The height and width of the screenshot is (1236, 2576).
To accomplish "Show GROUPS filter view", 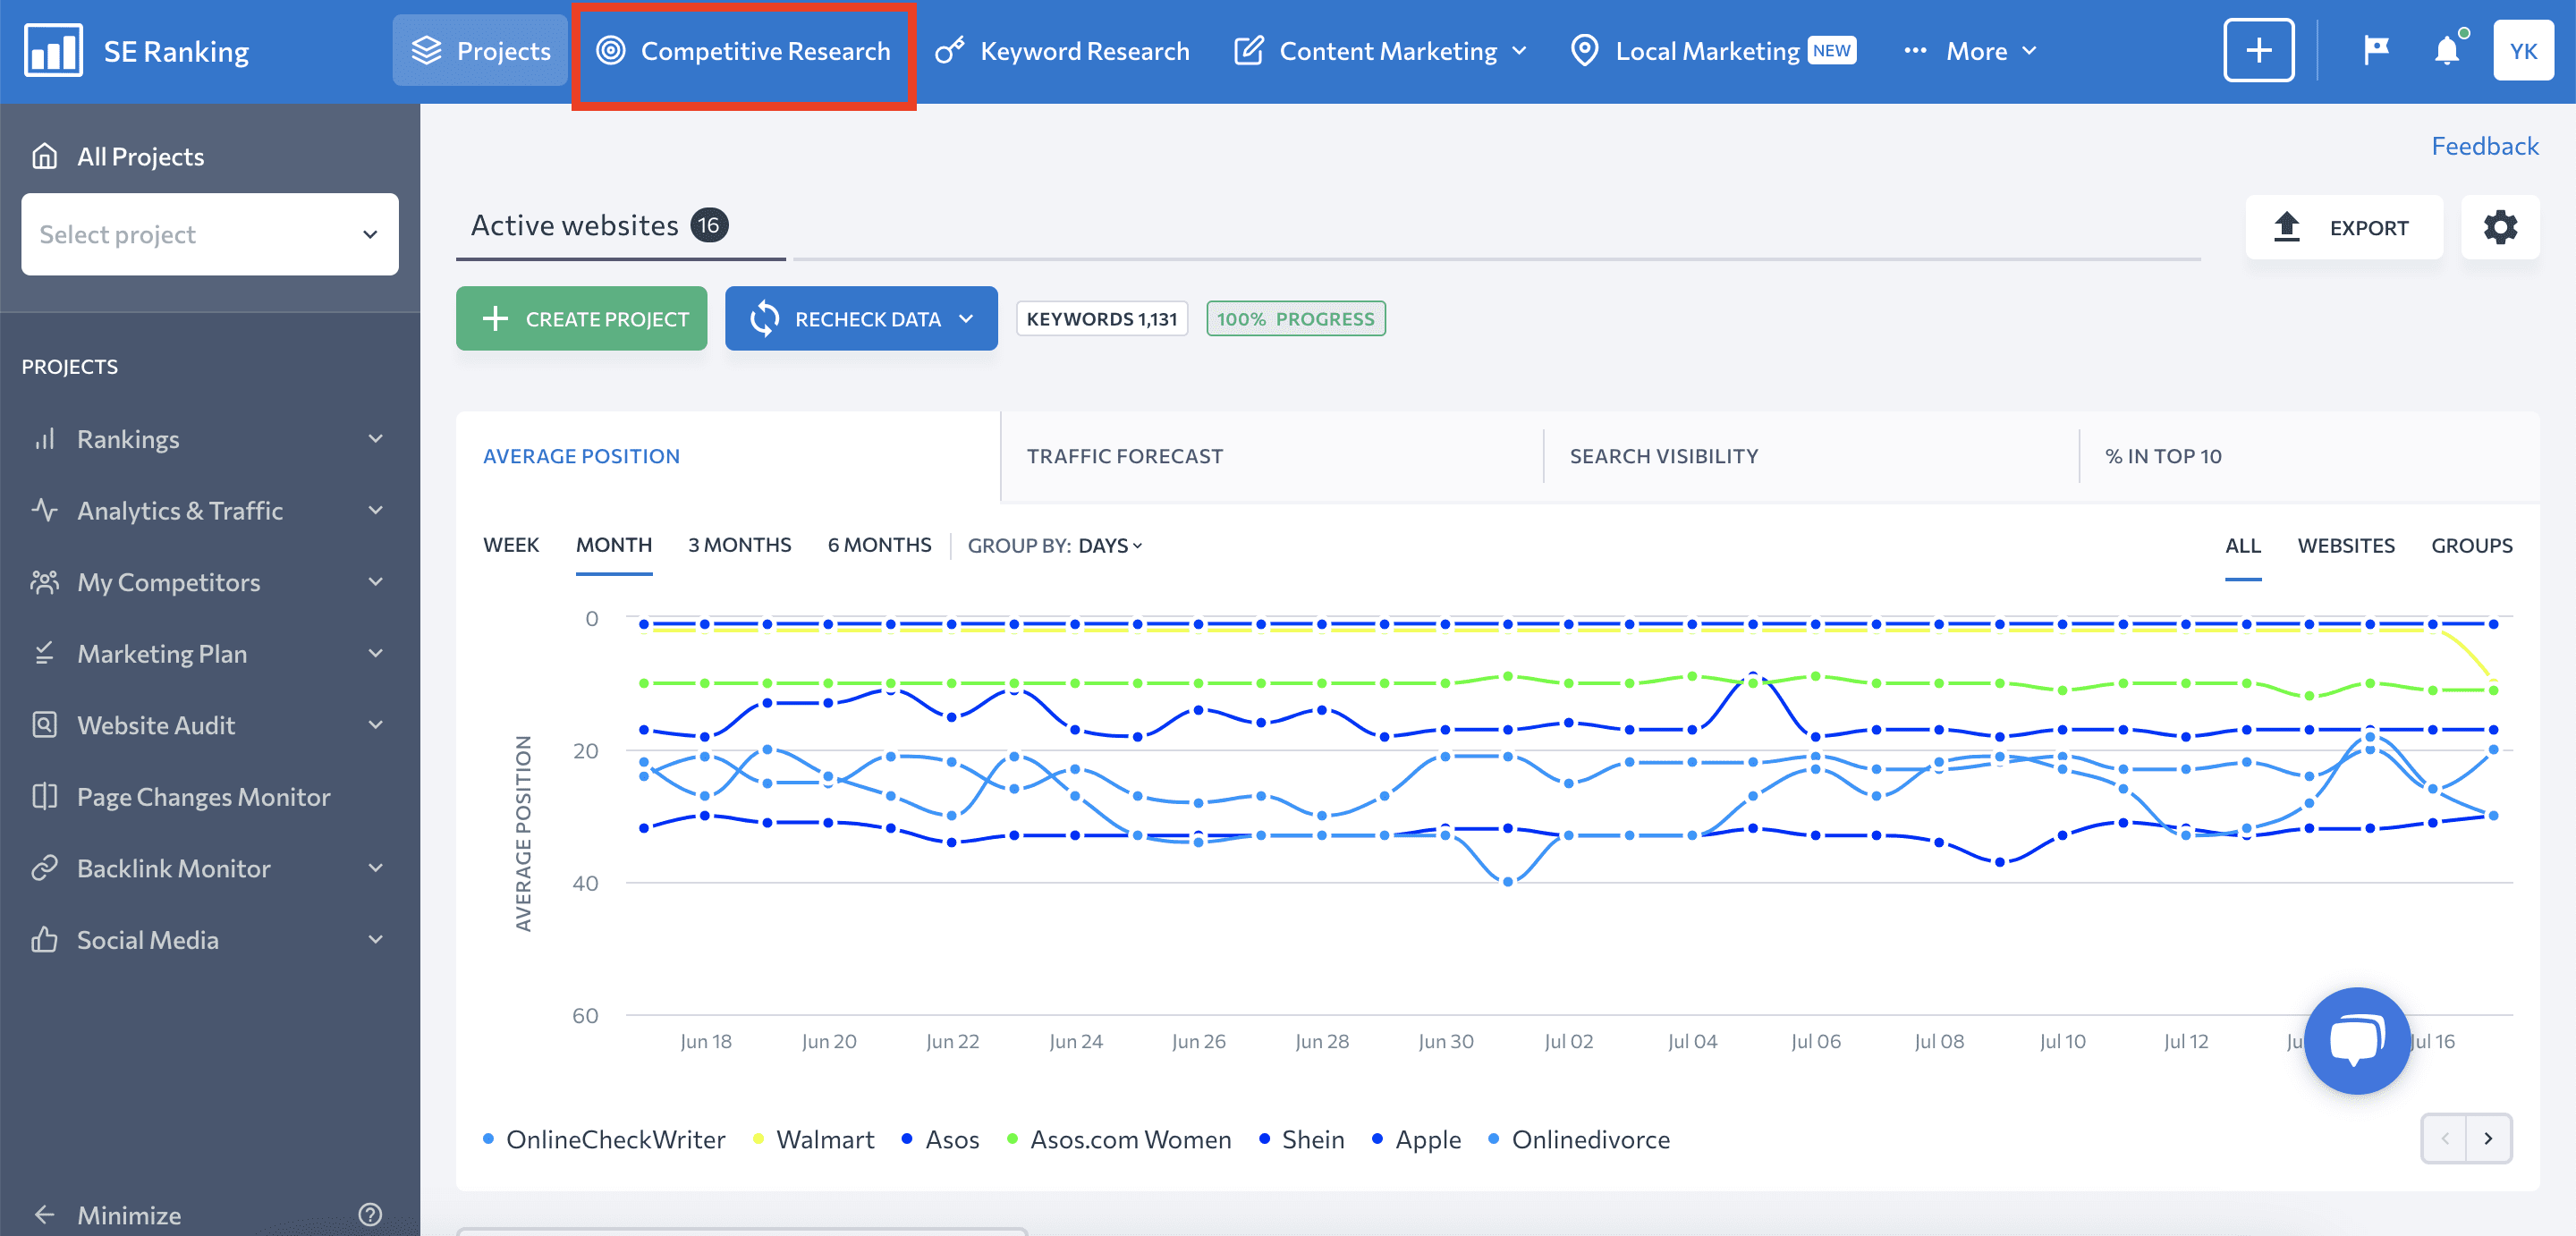I will coord(2471,545).
